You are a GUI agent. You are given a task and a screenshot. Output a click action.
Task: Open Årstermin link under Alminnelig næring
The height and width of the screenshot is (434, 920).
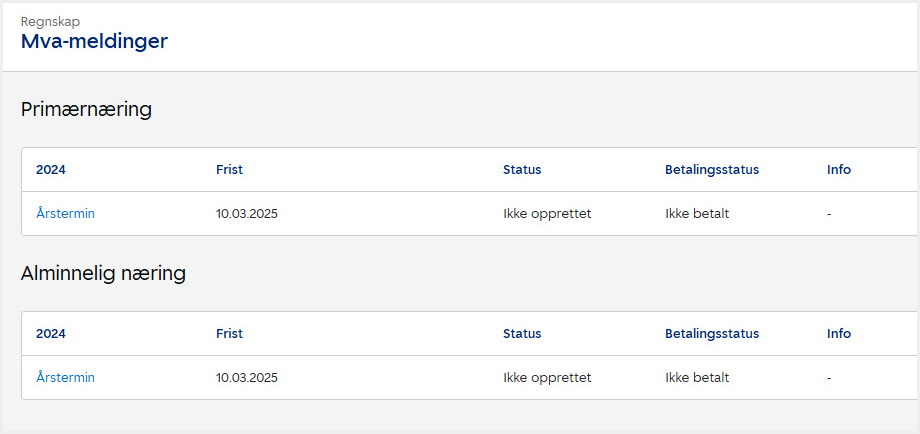tap(65, 378)
